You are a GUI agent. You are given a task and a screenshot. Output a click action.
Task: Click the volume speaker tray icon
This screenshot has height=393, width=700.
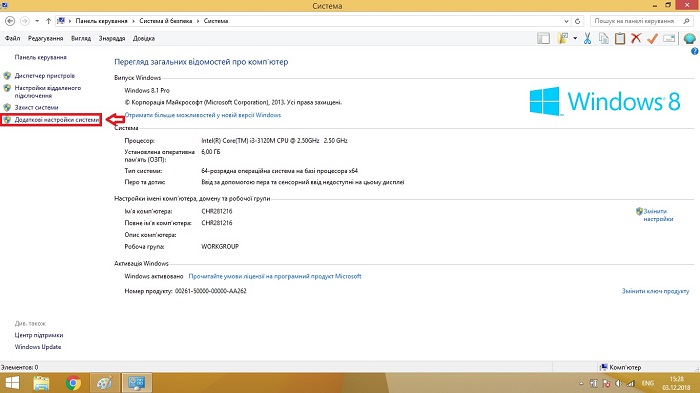tap(618, 383)
